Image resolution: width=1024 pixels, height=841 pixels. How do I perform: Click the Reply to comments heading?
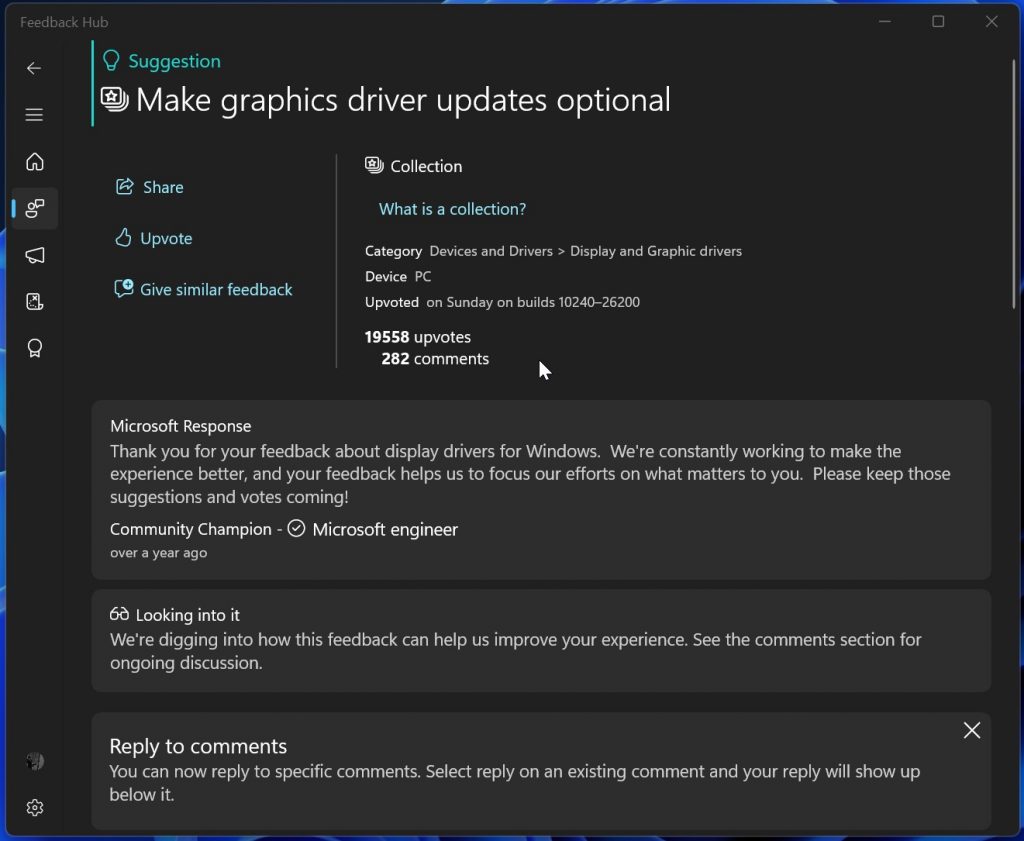198,746
